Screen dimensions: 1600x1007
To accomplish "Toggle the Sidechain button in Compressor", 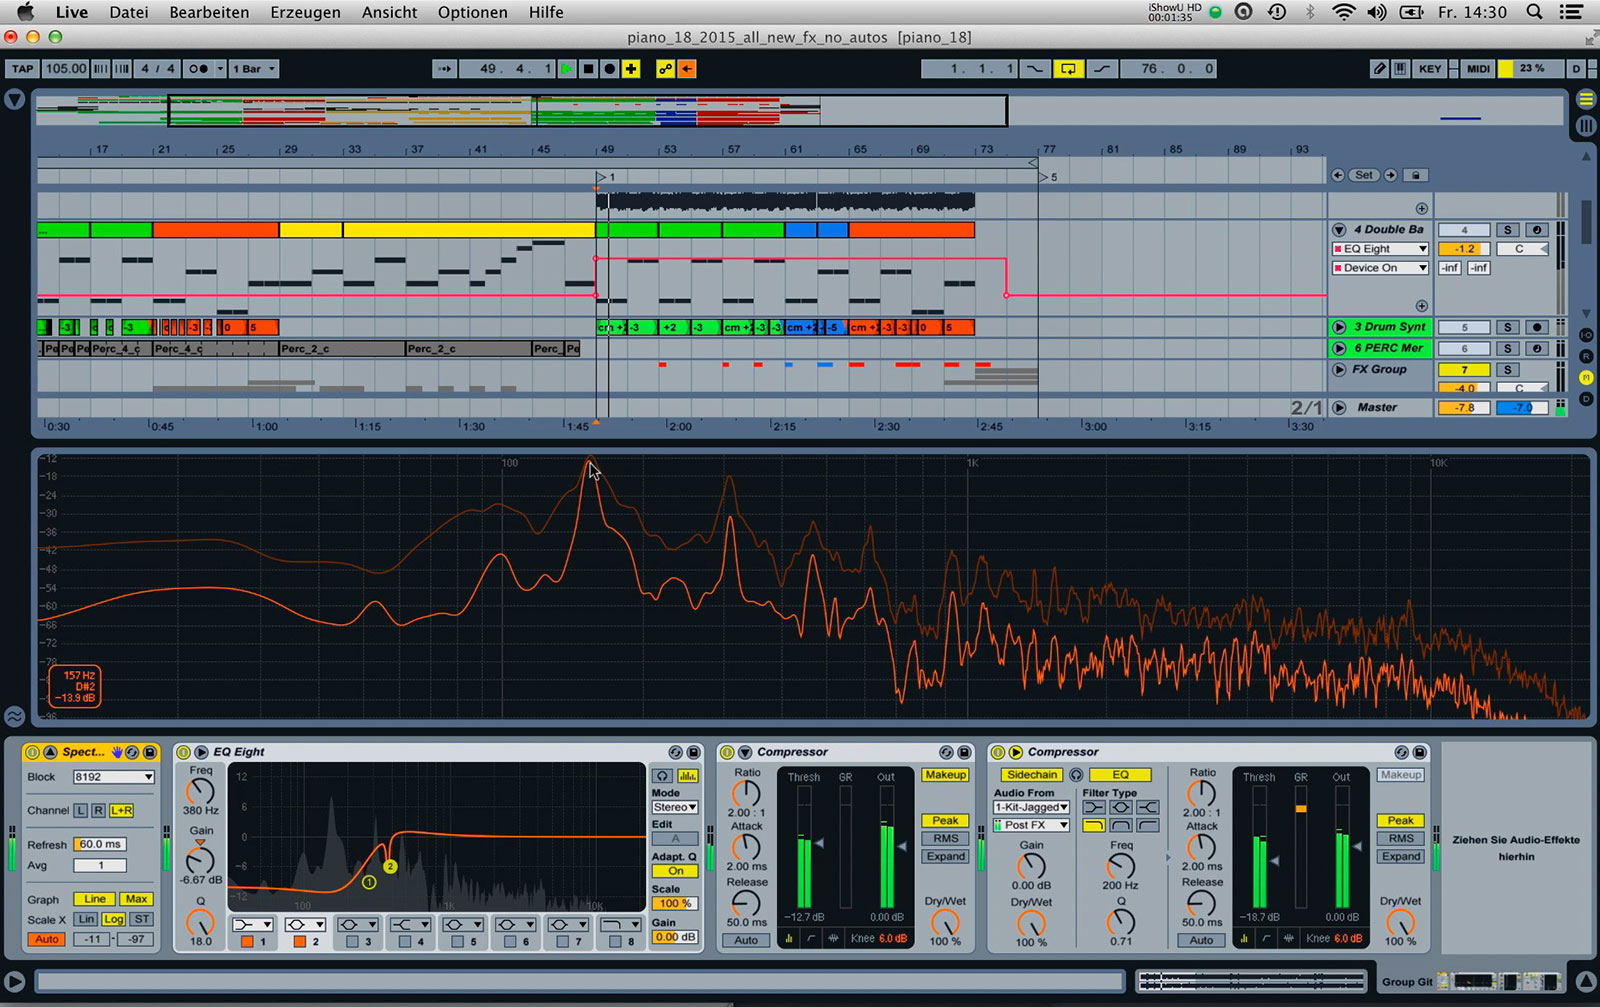I will (x=1031, y=775).
